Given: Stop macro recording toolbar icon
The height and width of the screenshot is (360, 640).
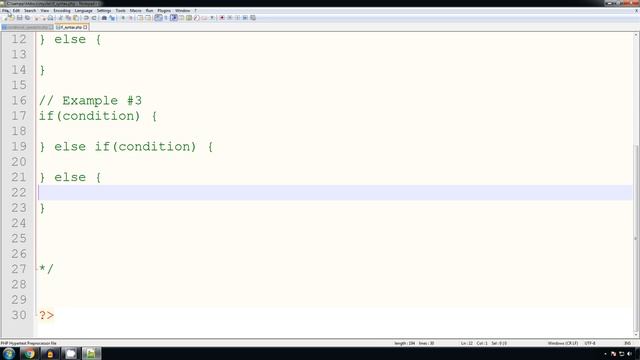Looking at the screenshot, I should [x=230, y=18].
